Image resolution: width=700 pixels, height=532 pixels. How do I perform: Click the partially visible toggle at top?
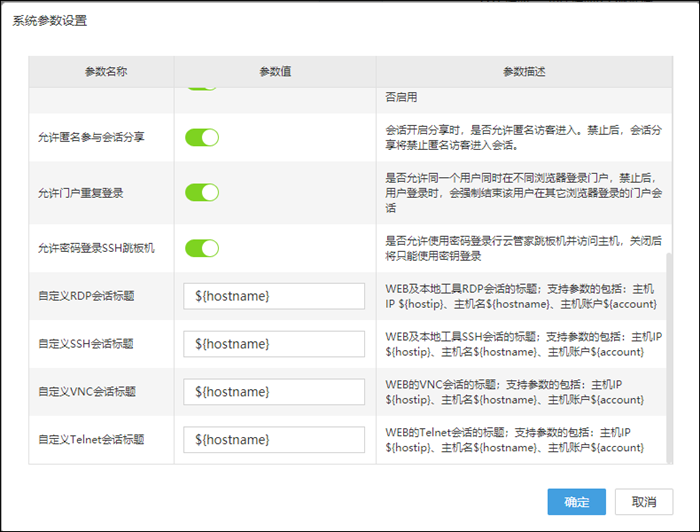(201, 90)
